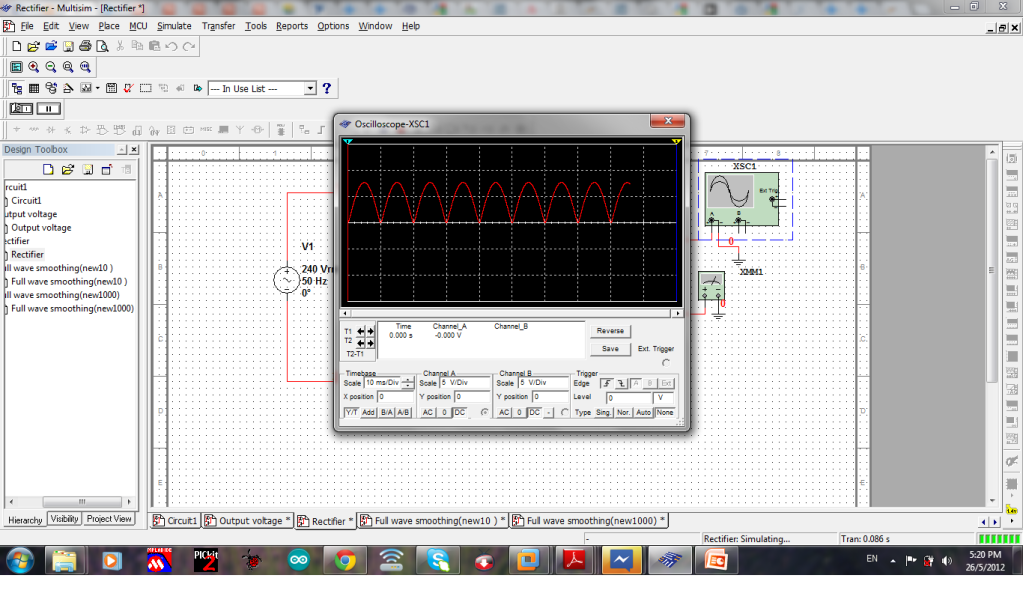Image resolution: width=1023 pixels, height=605 pixels.
Task: Select the Project View tab
Action: (x=109, y=519)
